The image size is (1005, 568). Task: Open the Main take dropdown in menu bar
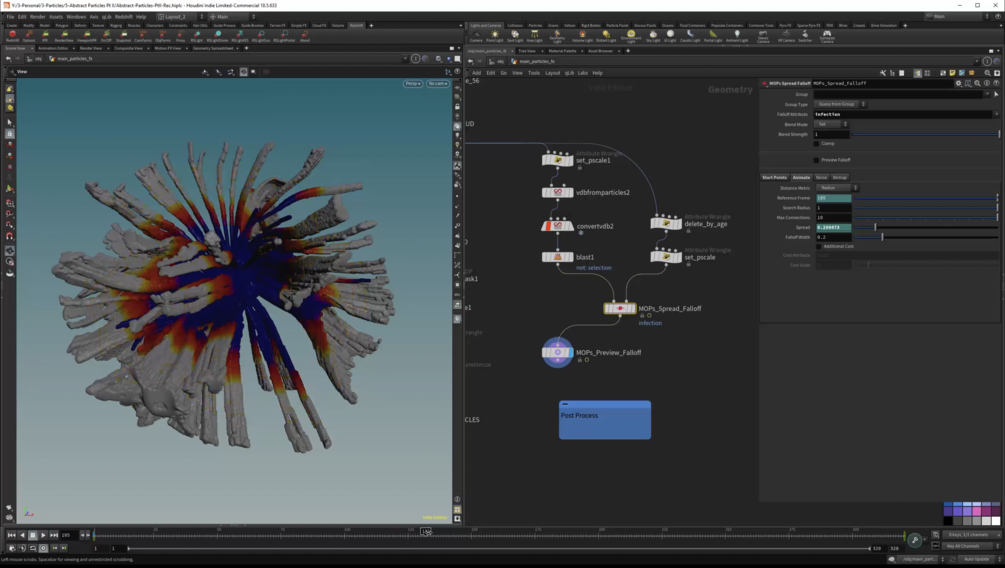point(231,17)
